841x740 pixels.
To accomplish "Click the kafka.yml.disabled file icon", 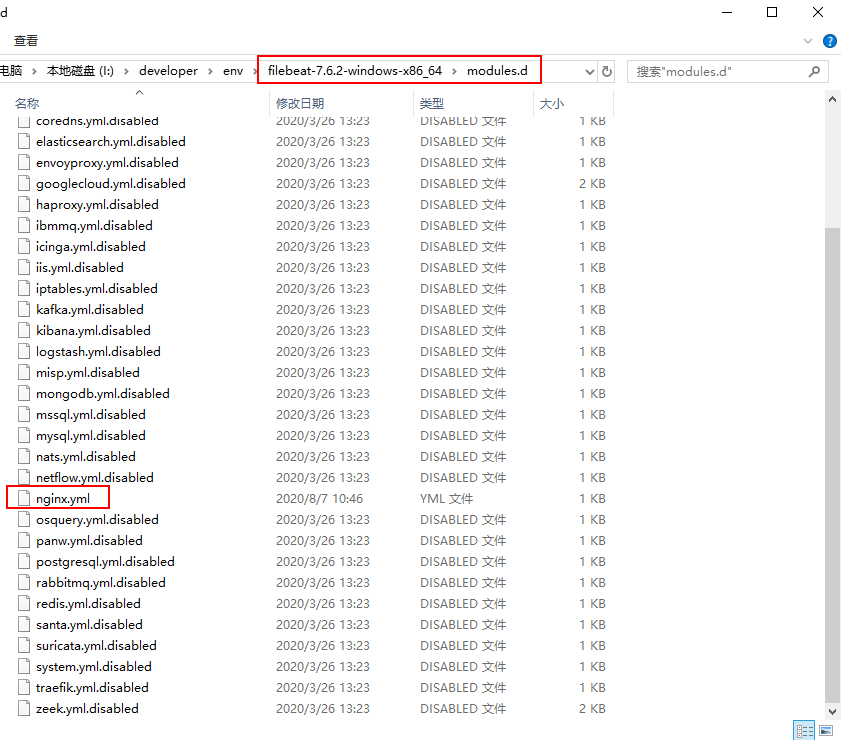I will 25,309.
